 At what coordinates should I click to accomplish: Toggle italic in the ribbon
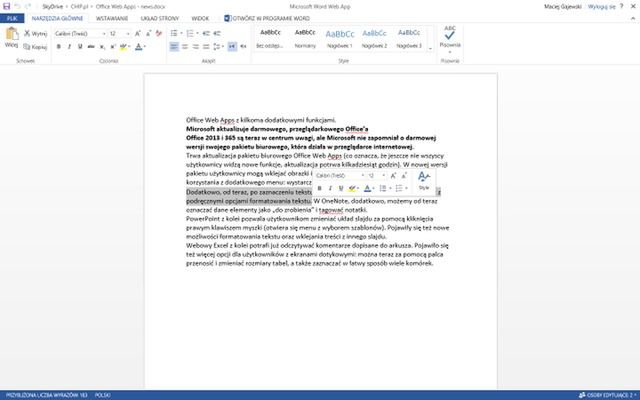(69, 47)
